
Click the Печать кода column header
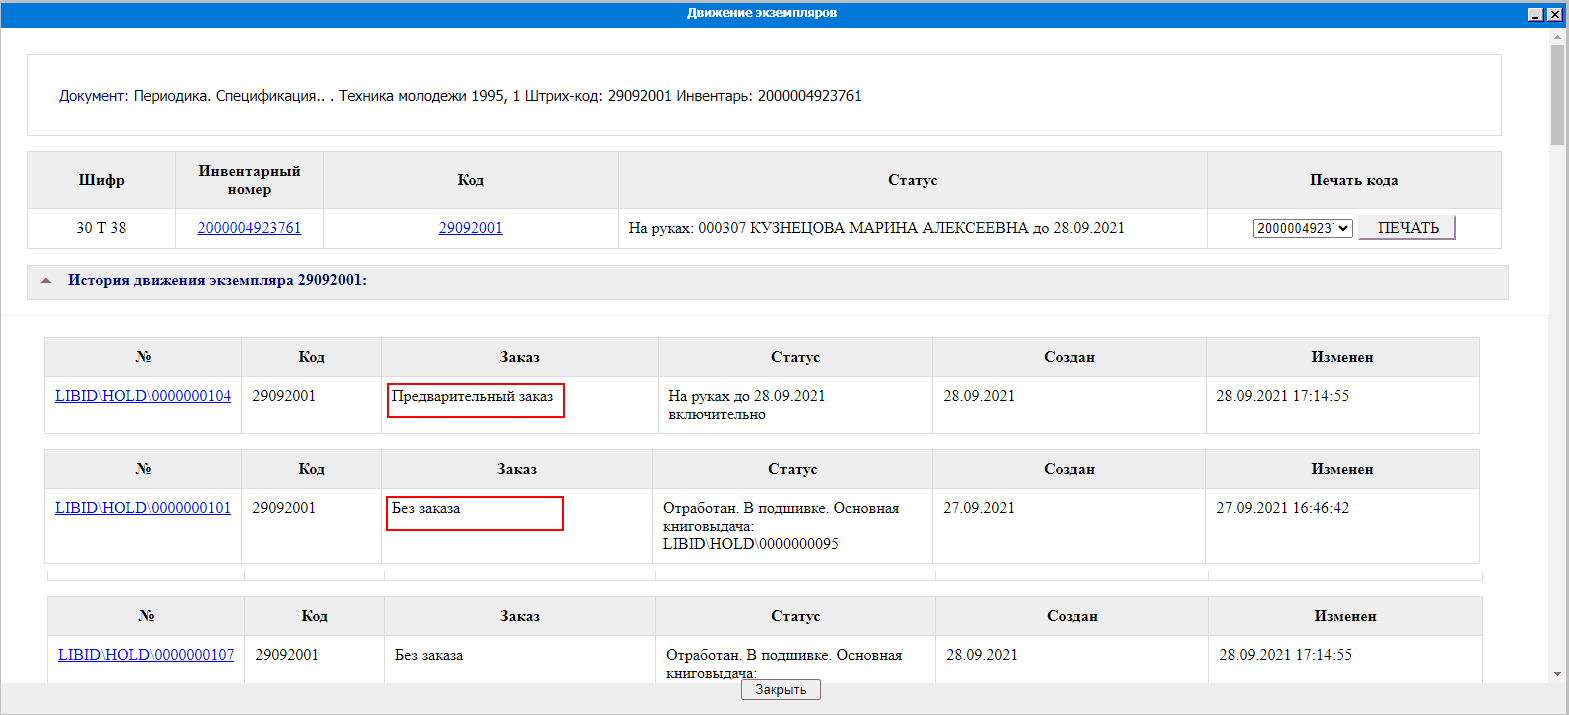[x=1354, y=180]
